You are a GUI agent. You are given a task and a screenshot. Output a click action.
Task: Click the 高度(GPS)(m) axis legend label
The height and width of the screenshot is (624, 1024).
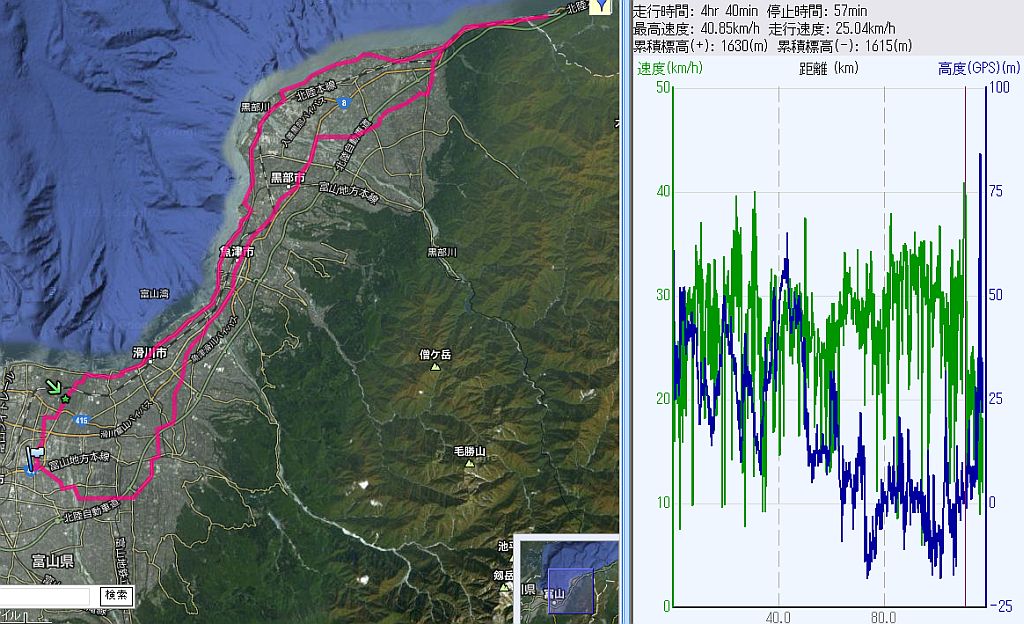coord(978,68)
